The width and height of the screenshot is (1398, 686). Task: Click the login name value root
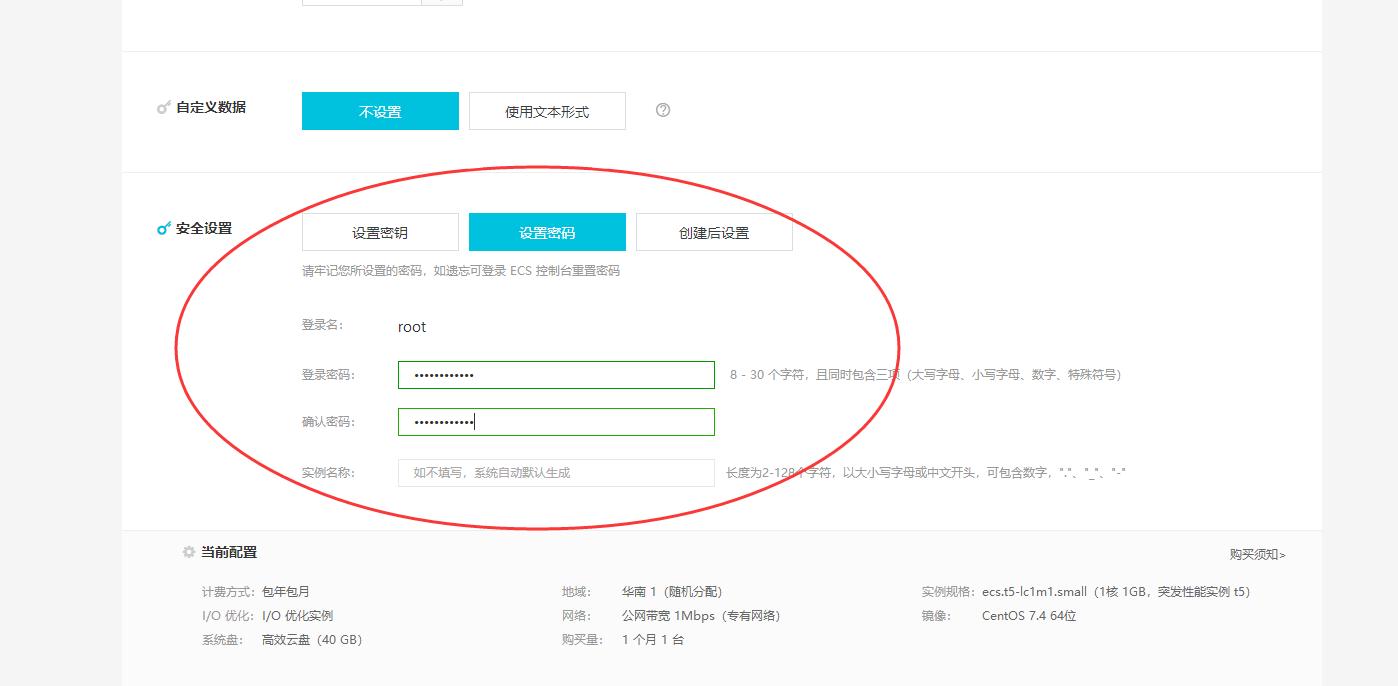click(412, 327)
